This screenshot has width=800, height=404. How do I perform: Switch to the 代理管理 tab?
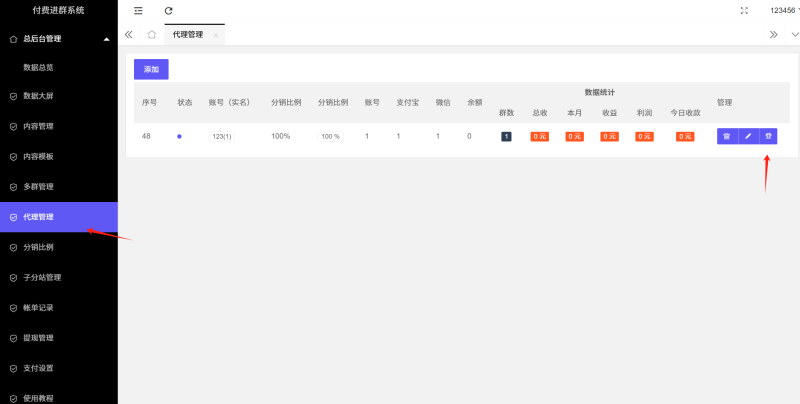187,34
